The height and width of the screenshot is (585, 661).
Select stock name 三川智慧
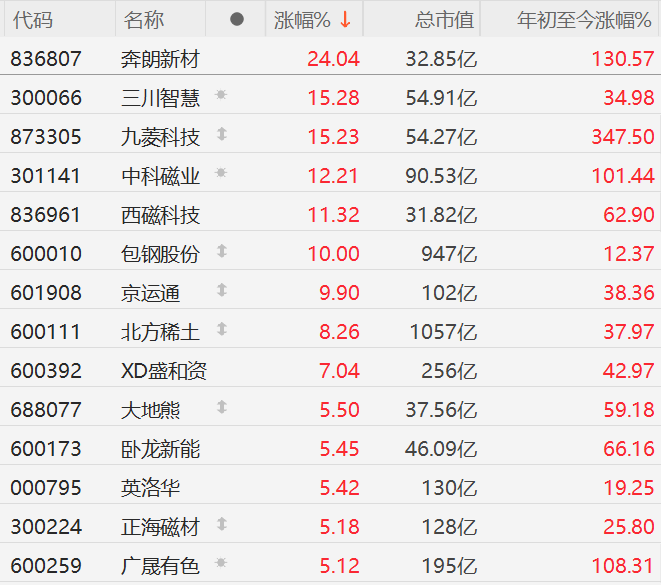pyautogui.click(x=160, y=98)
